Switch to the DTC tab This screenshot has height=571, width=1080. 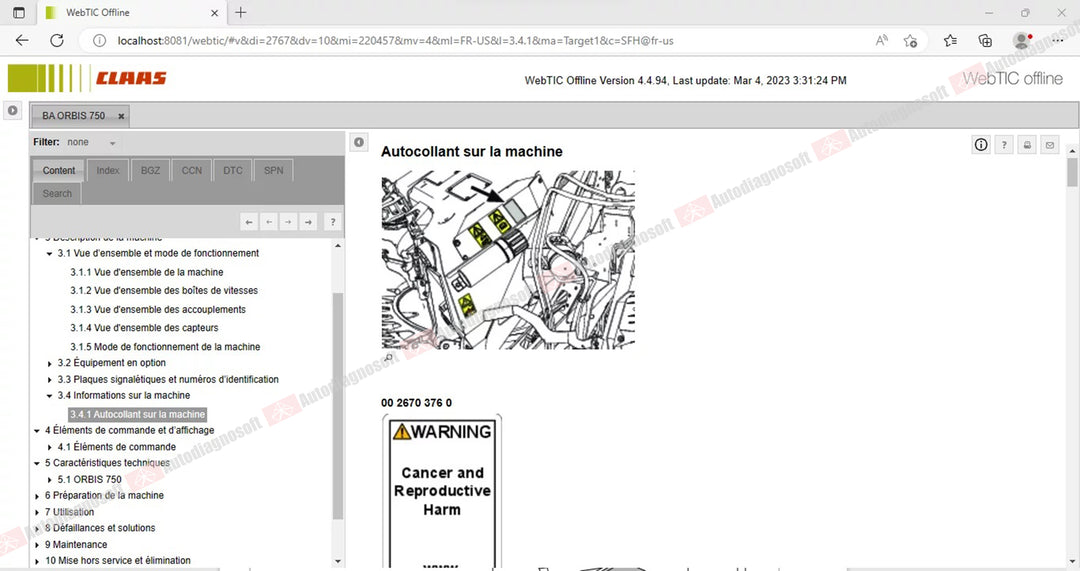pos(233,170)
